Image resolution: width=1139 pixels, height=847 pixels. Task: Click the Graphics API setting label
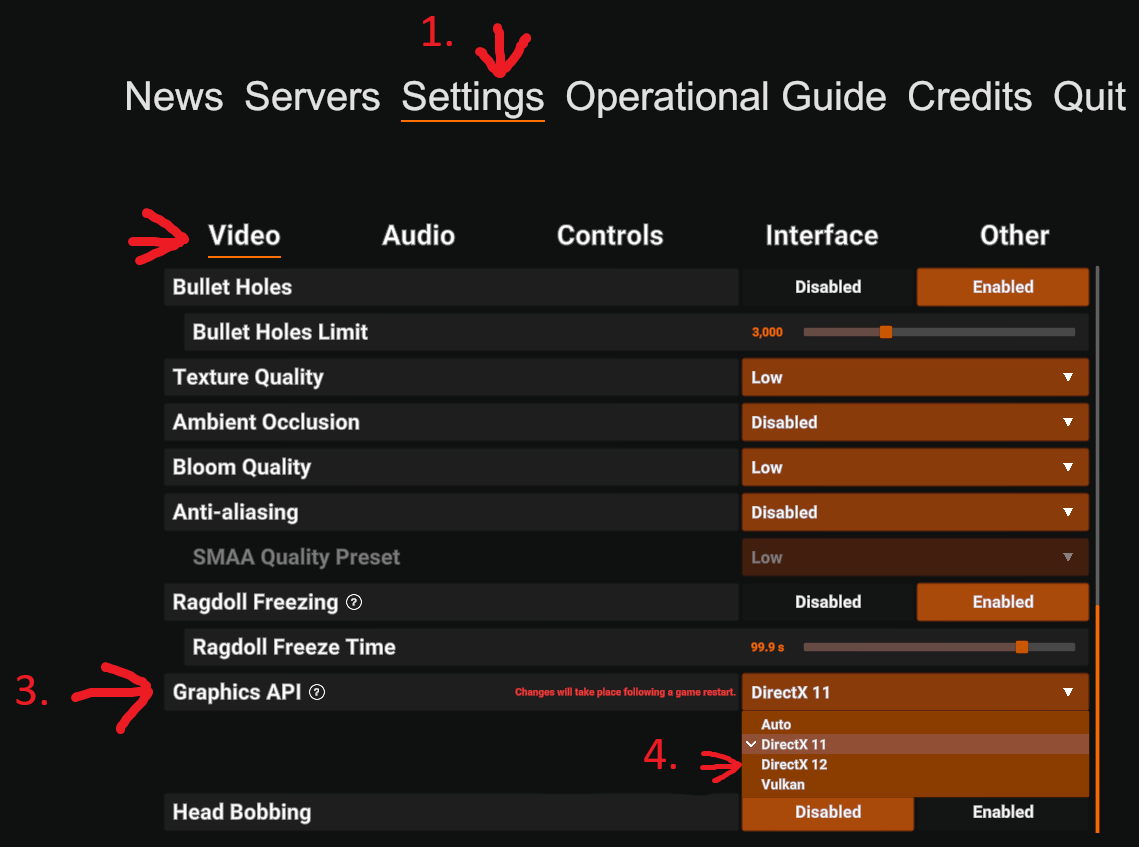point(237,692)
